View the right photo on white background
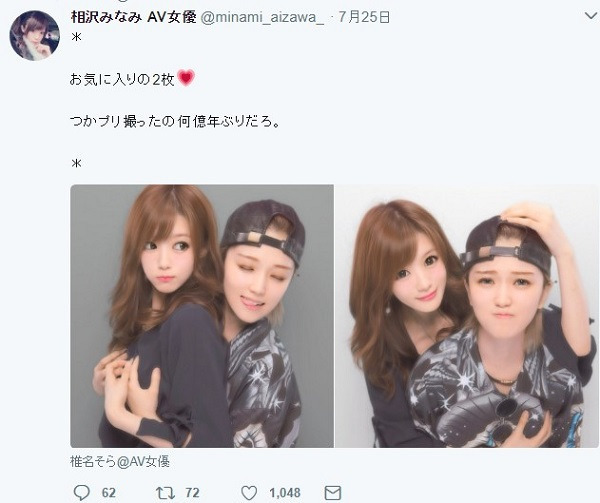This screenshot has width=600, height=503. point(467,316)
